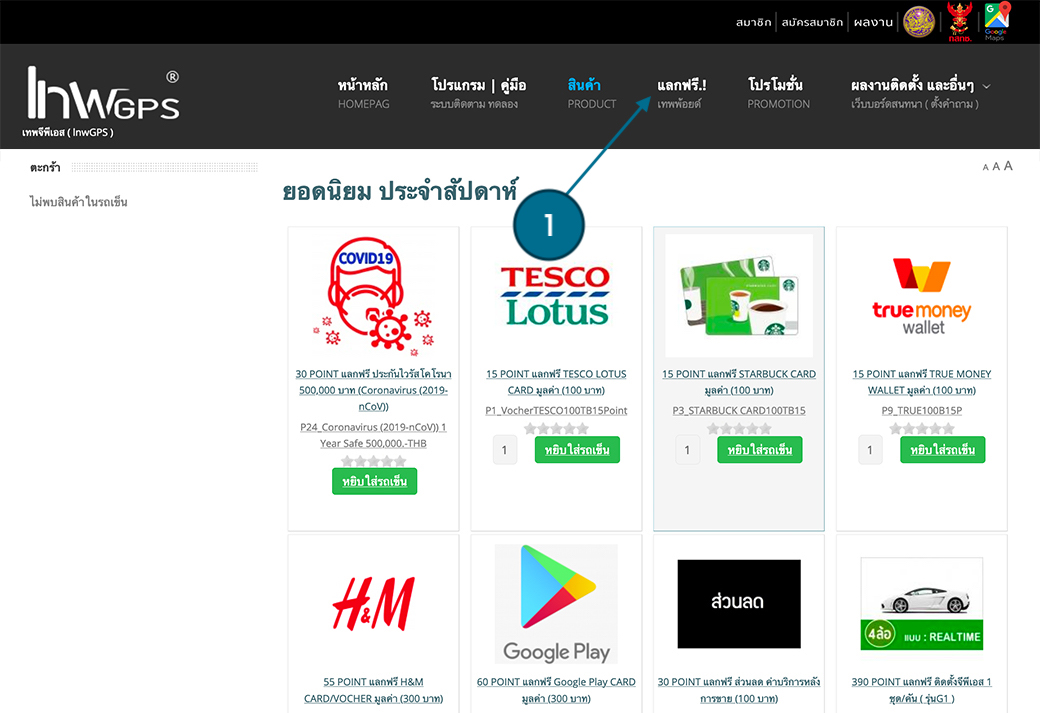Click the สมัครสมาชิก register link
This screenshot has width=1040, height=713.
pyautogui.click(x=811, y=21)
